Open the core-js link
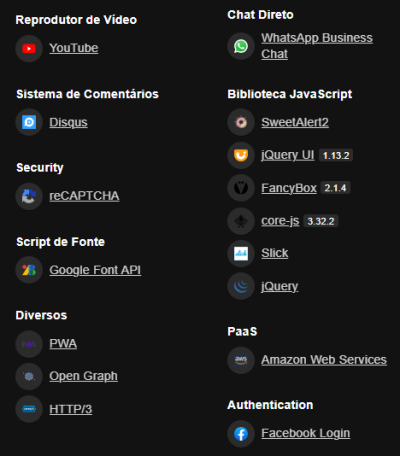Viewport: 400px width, 456px height. pos(280,221)
